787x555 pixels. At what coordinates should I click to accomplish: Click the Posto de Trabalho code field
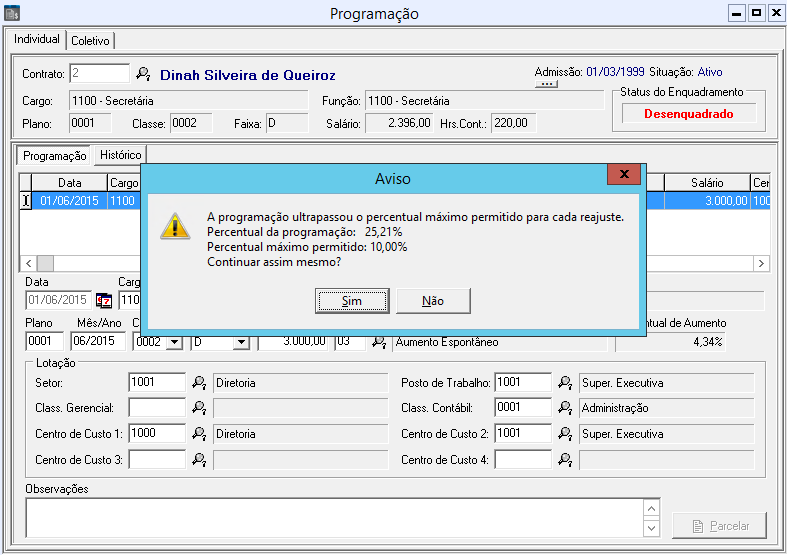tap(523, 382)
